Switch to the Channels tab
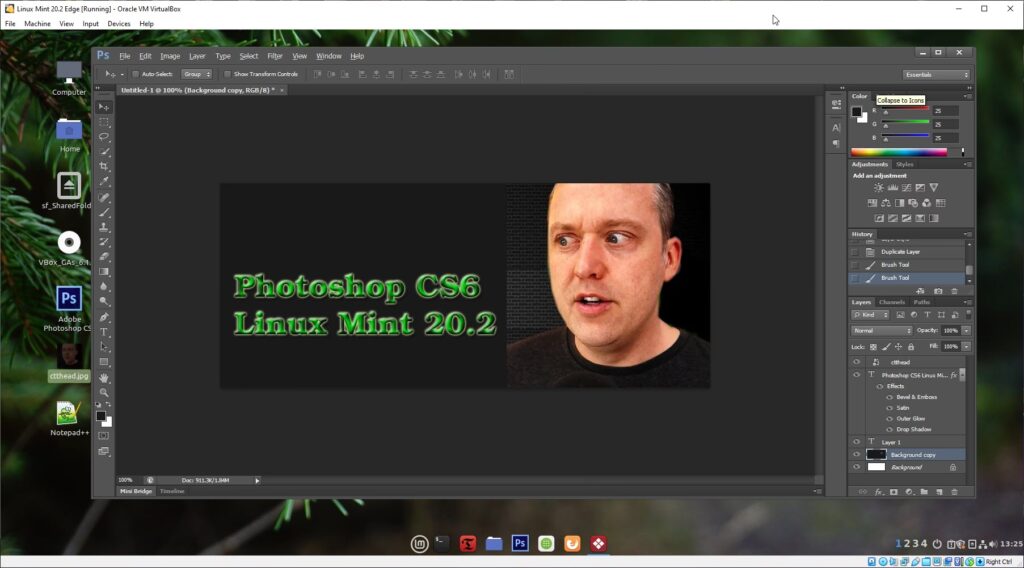Screen dimensions: 1024x568 point(892,302)
